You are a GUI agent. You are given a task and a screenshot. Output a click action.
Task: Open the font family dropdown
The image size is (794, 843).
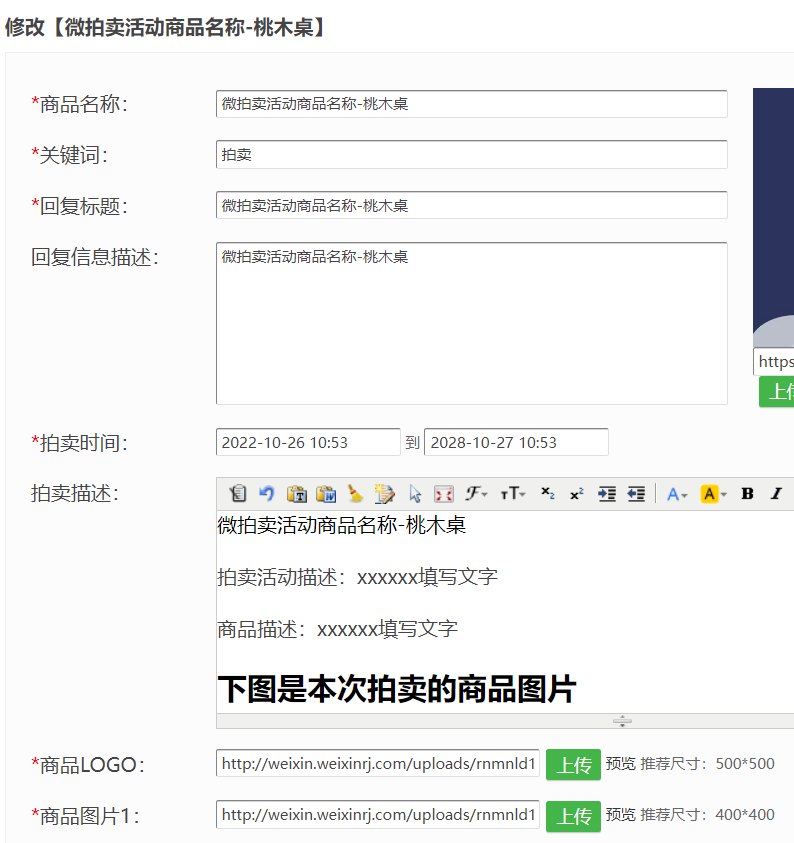(477, 494)
